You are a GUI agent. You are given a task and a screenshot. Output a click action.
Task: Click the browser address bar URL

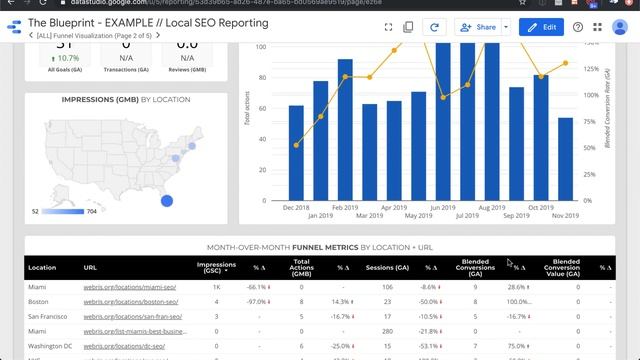(x=227, y=2)
